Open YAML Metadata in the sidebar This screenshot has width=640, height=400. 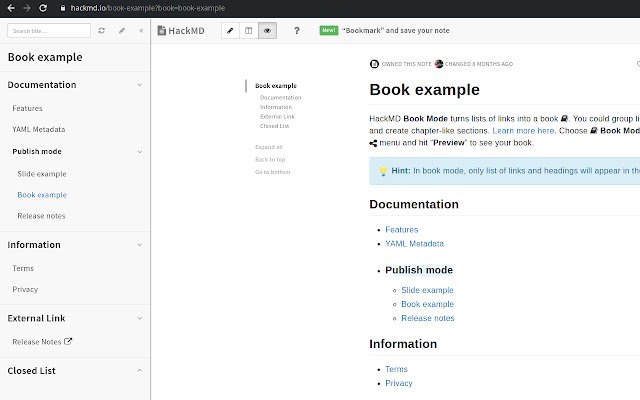click(39, 129)
